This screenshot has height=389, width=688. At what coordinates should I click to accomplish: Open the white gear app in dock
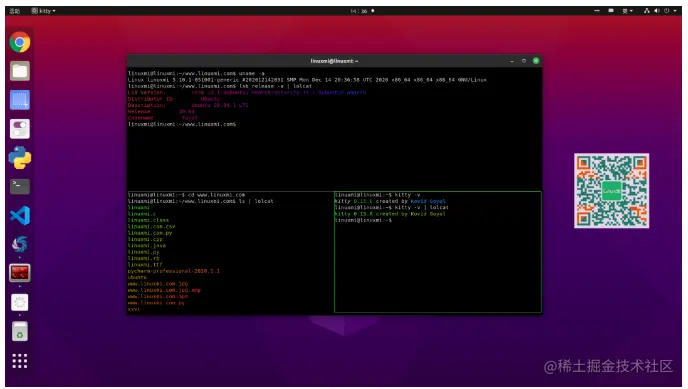(x=20, y=302)
